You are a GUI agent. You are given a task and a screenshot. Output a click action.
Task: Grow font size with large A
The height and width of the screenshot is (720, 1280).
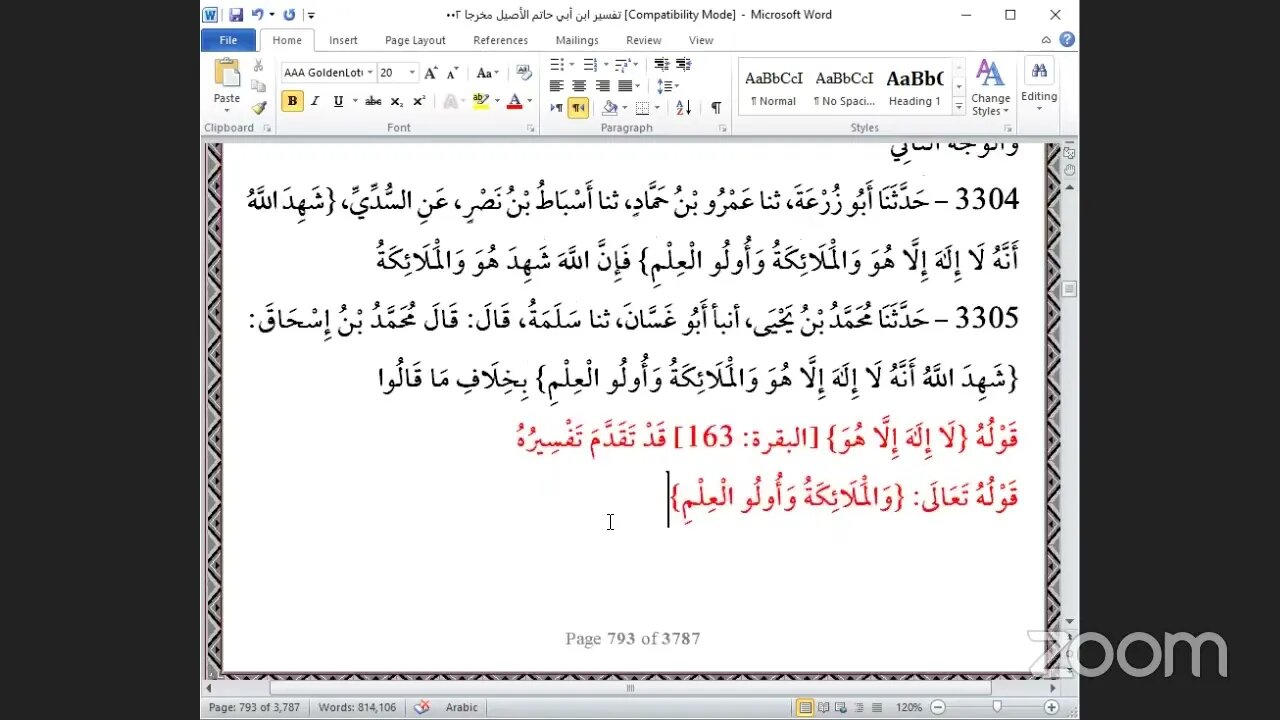(x=430, y=73)
